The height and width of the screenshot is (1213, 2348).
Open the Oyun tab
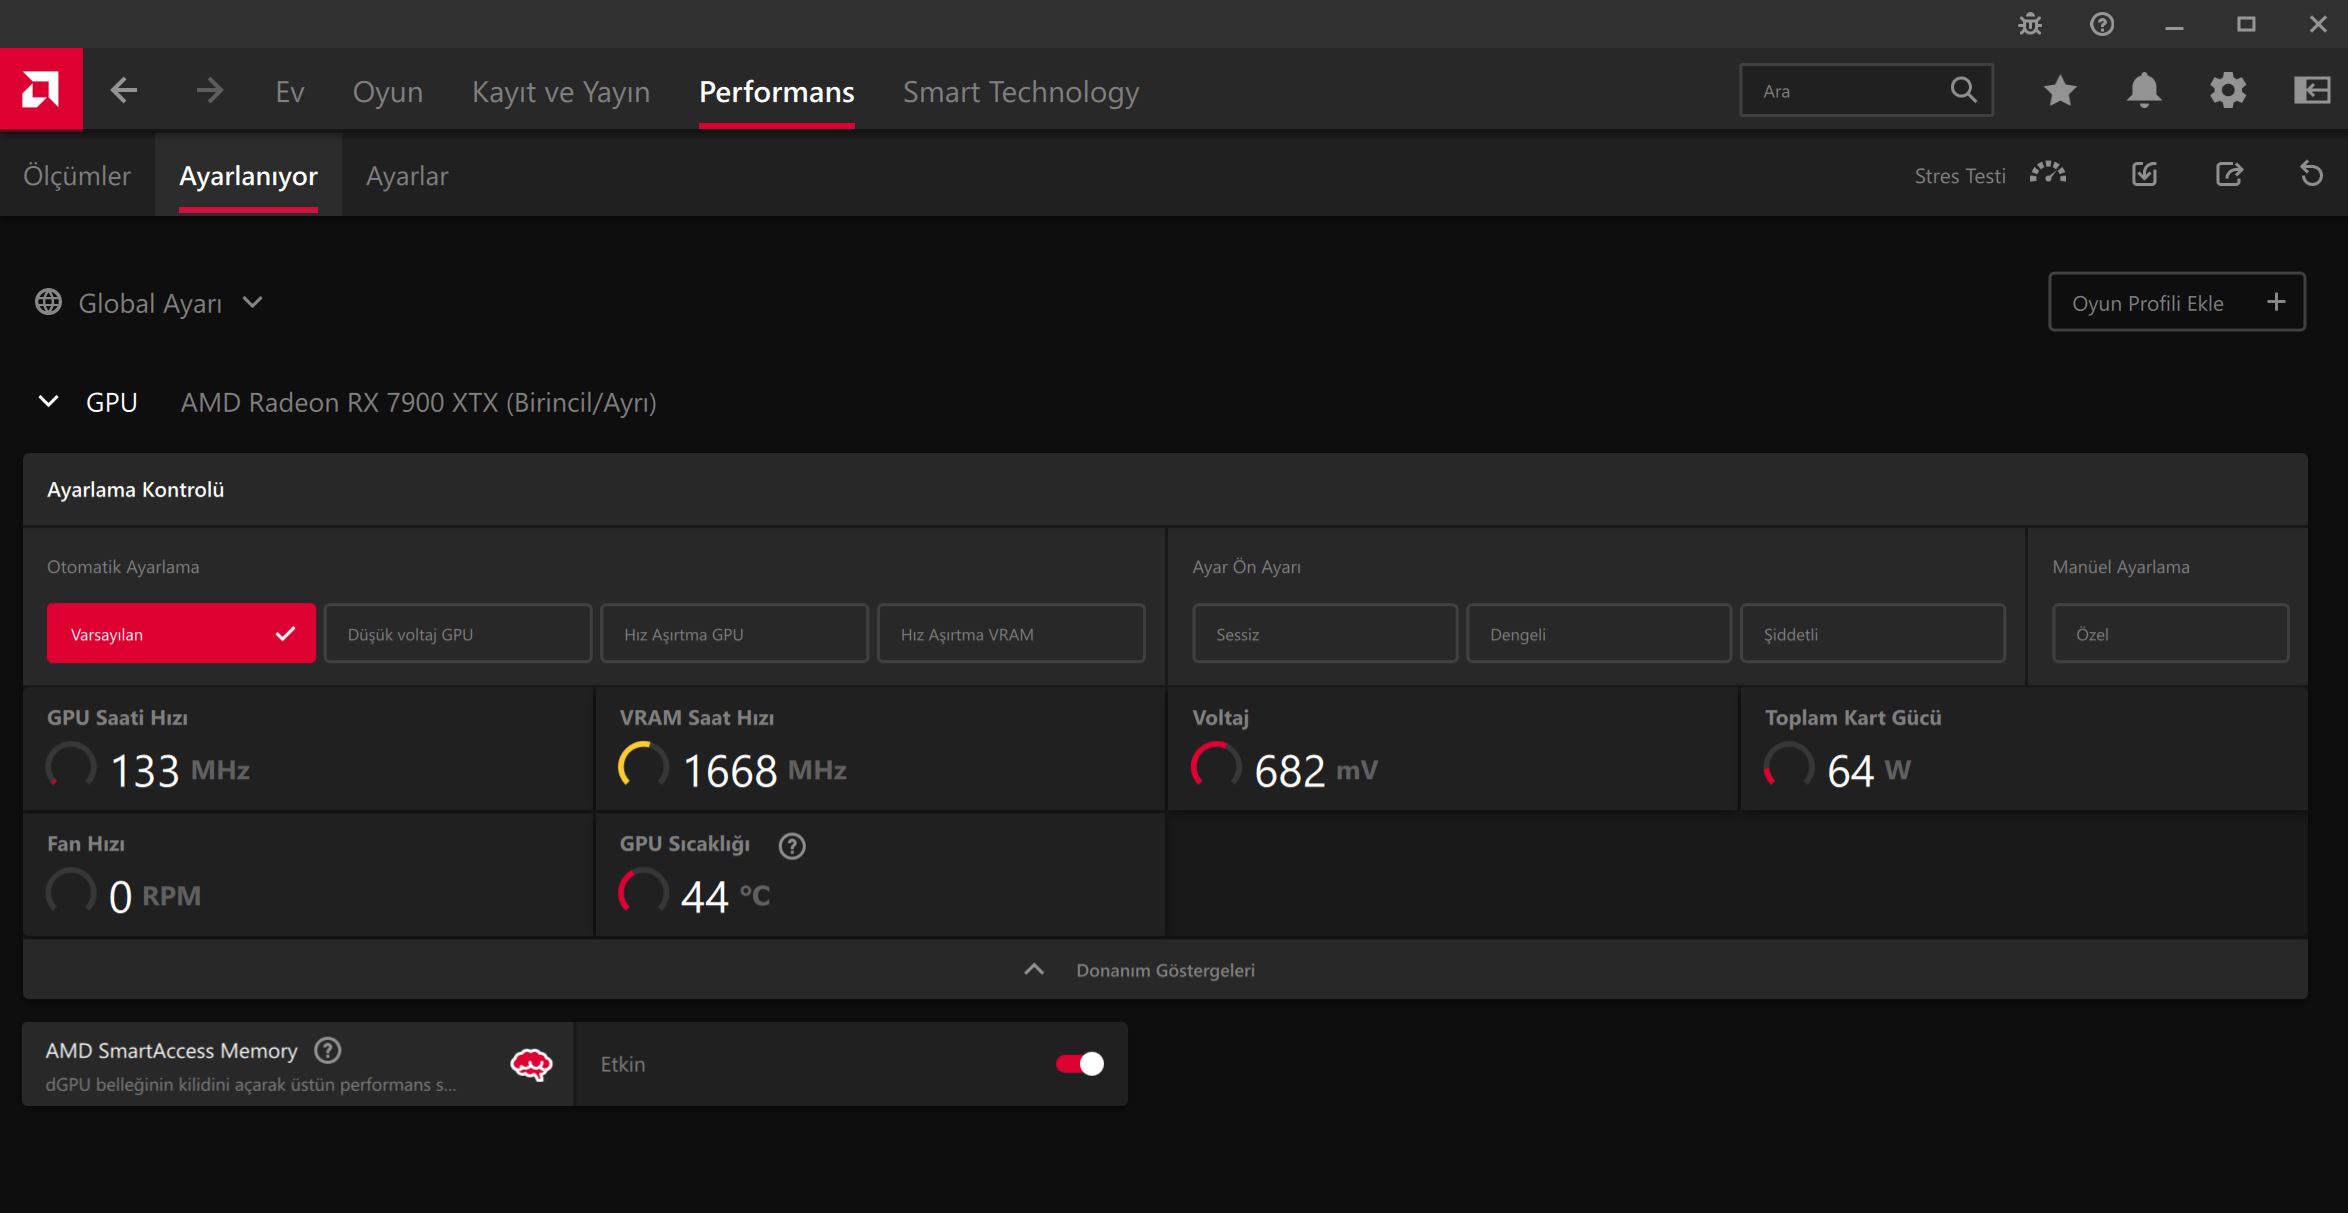pos(388,91)
